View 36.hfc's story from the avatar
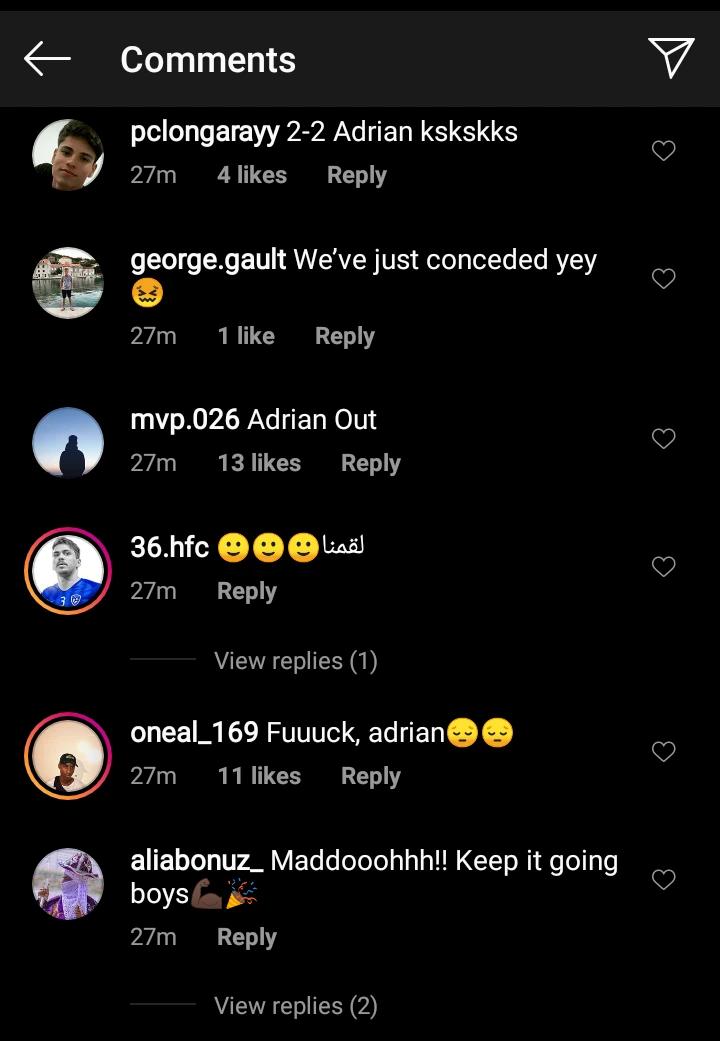The width and height of the screenshot is (720, 1041). pyautogui.click(x=68, y=571)
